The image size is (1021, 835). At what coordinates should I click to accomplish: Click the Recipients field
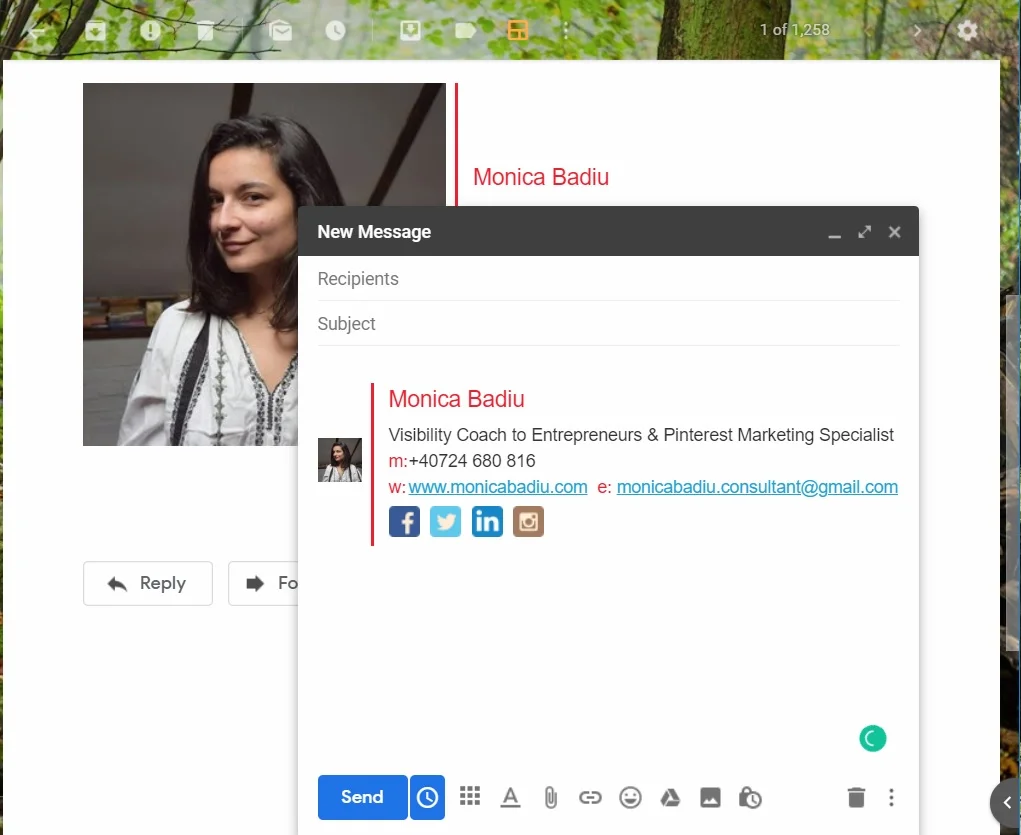click(x=608, y=279)
